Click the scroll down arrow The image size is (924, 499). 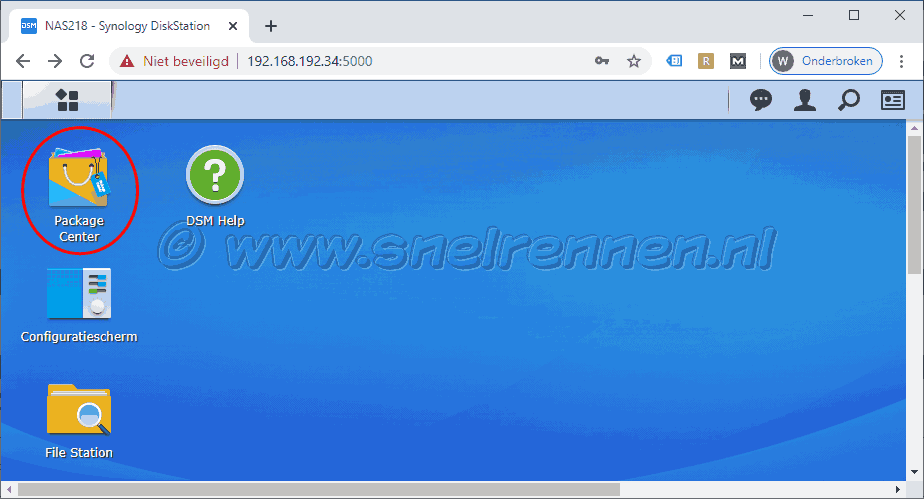coord(914,471)
